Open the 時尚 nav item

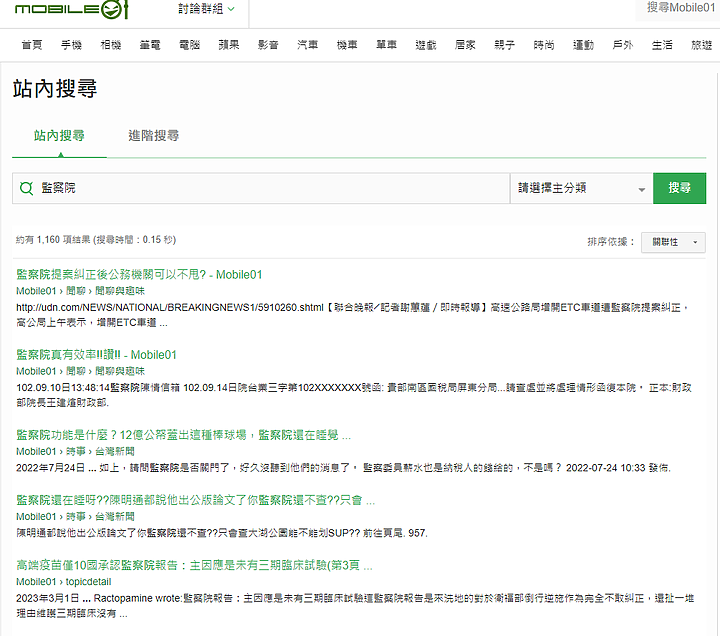(544, 45)
